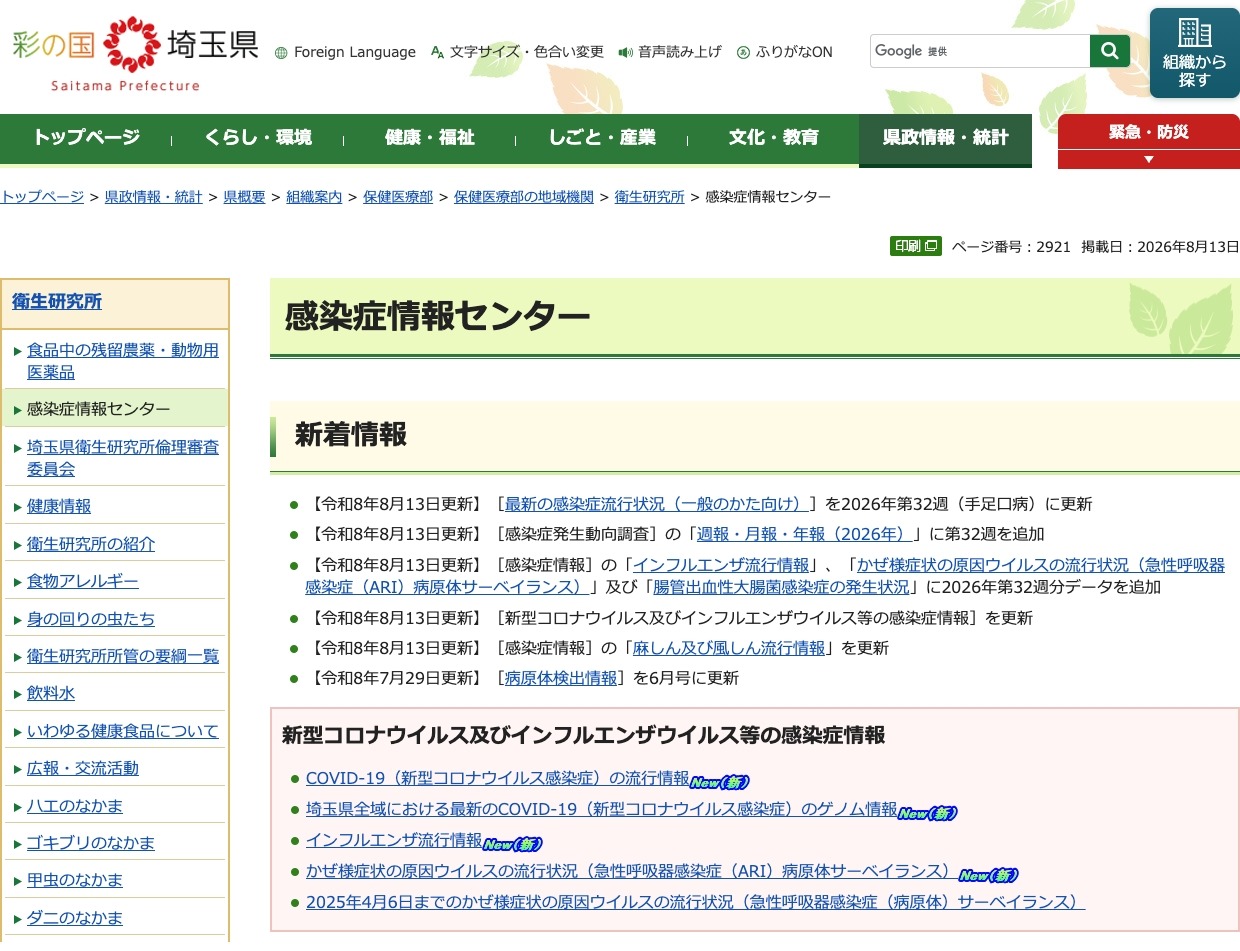Viewport: 1240px width, 951px height.
Task: Open the 病原体検出情報 link
Action: click(x=561, y=678)
